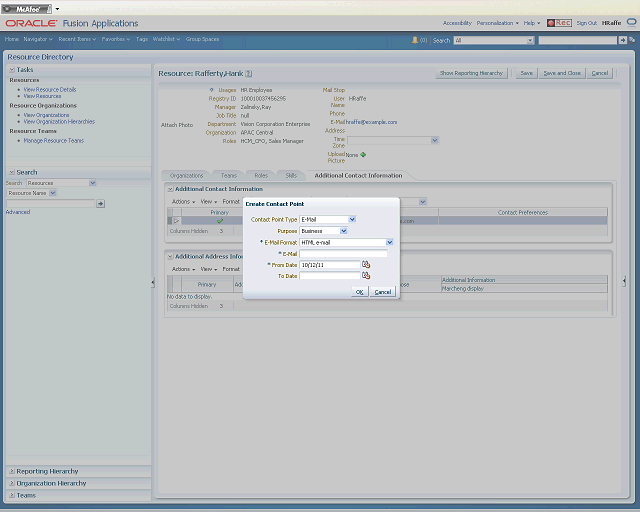Open Personalization menu

[x=498, y=23]
